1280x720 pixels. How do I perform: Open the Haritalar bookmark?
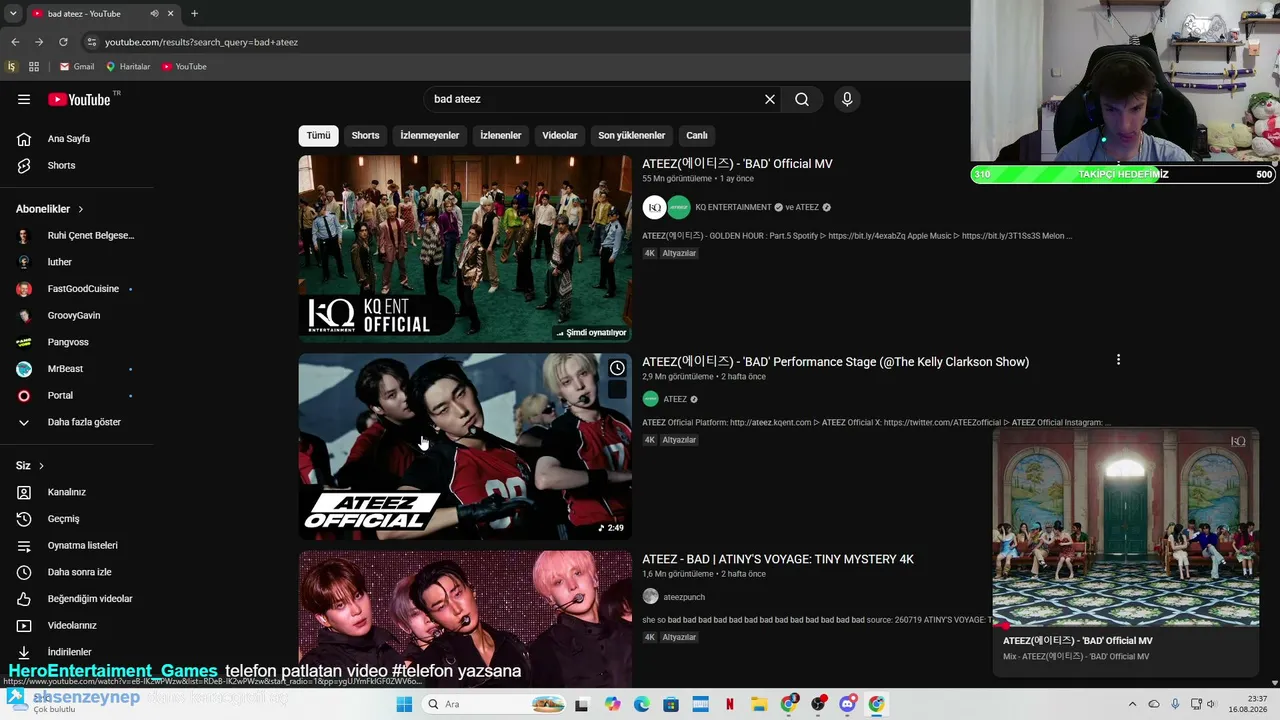tap(128, 67)
